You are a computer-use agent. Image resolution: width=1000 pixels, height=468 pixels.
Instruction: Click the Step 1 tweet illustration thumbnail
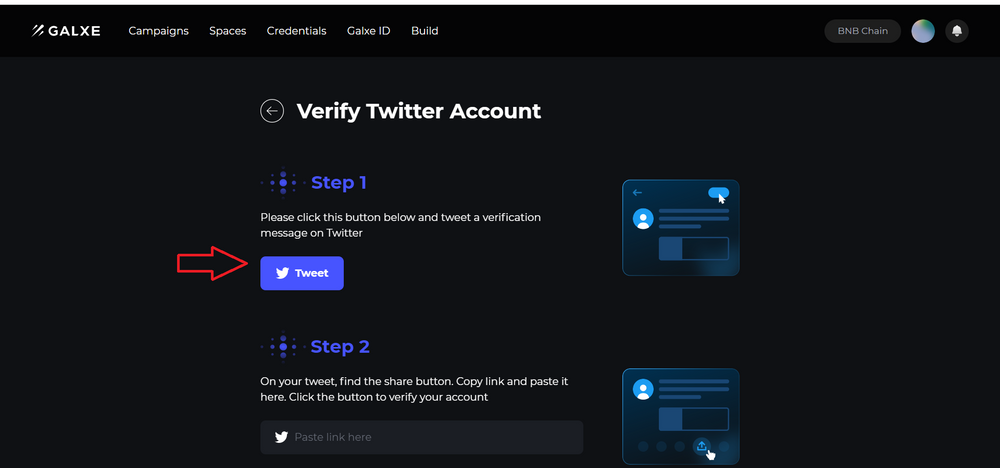[x=680, y=228]
